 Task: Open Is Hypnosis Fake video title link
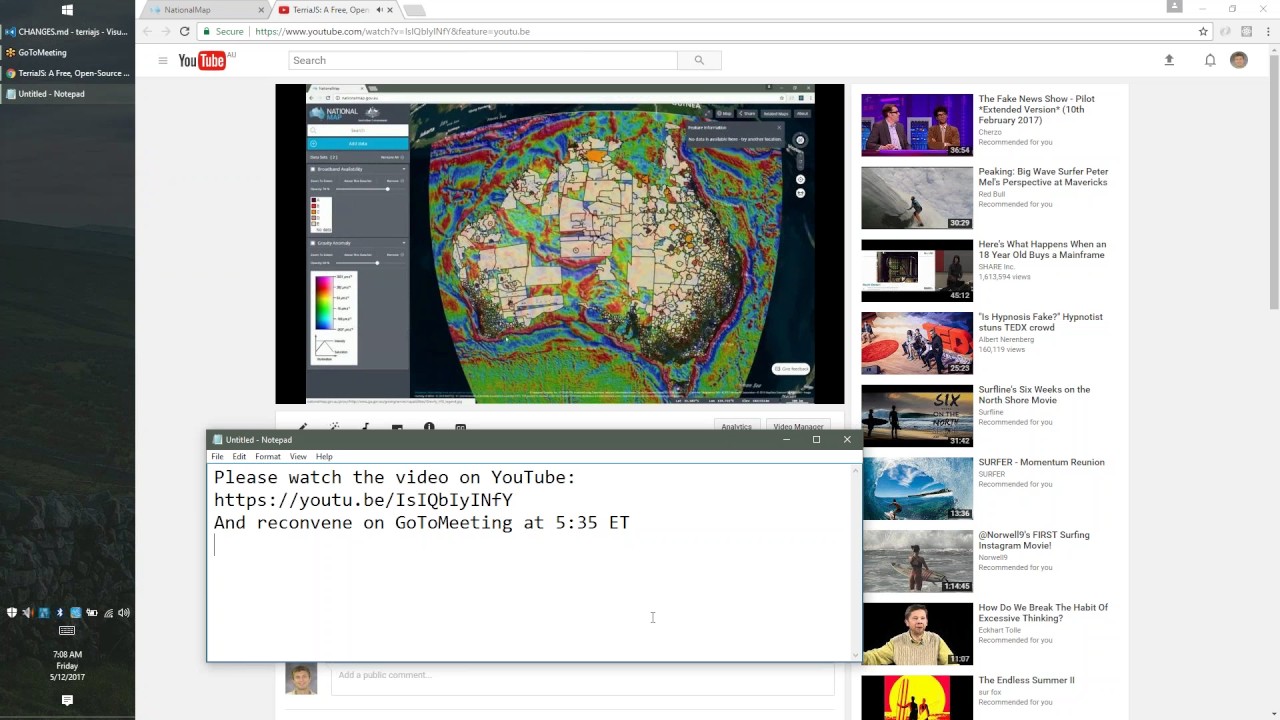[1040, 322]
